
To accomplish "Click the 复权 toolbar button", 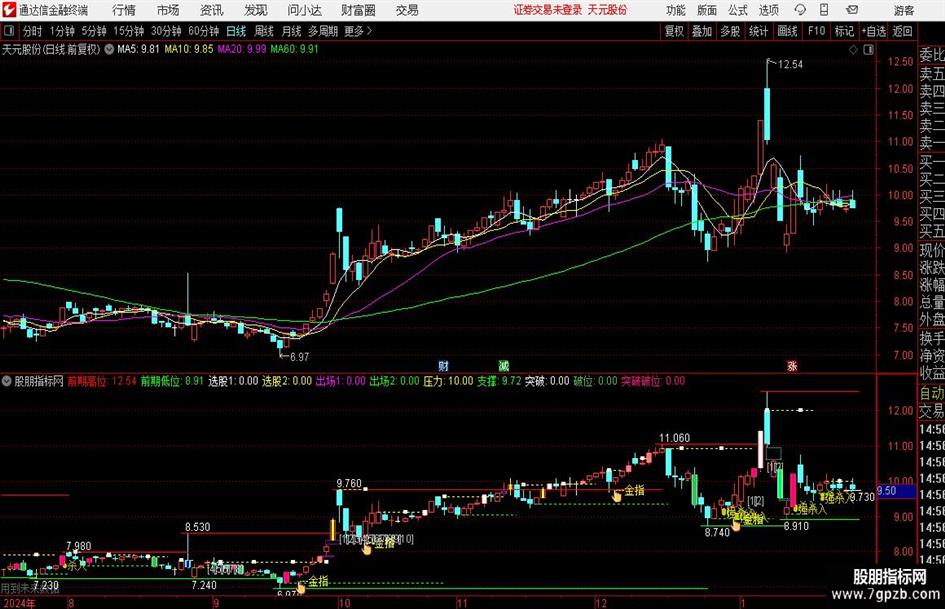I will click(x=674, y=31).
